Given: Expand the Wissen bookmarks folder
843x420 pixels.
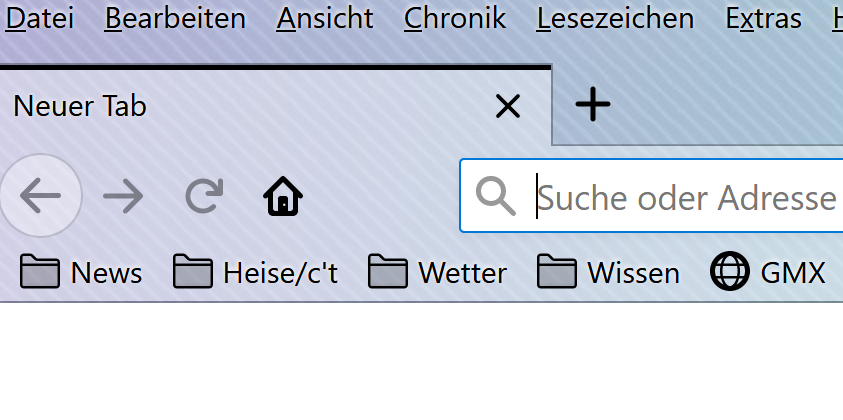Looking at the screenshot, I should [x=608, y=271].
